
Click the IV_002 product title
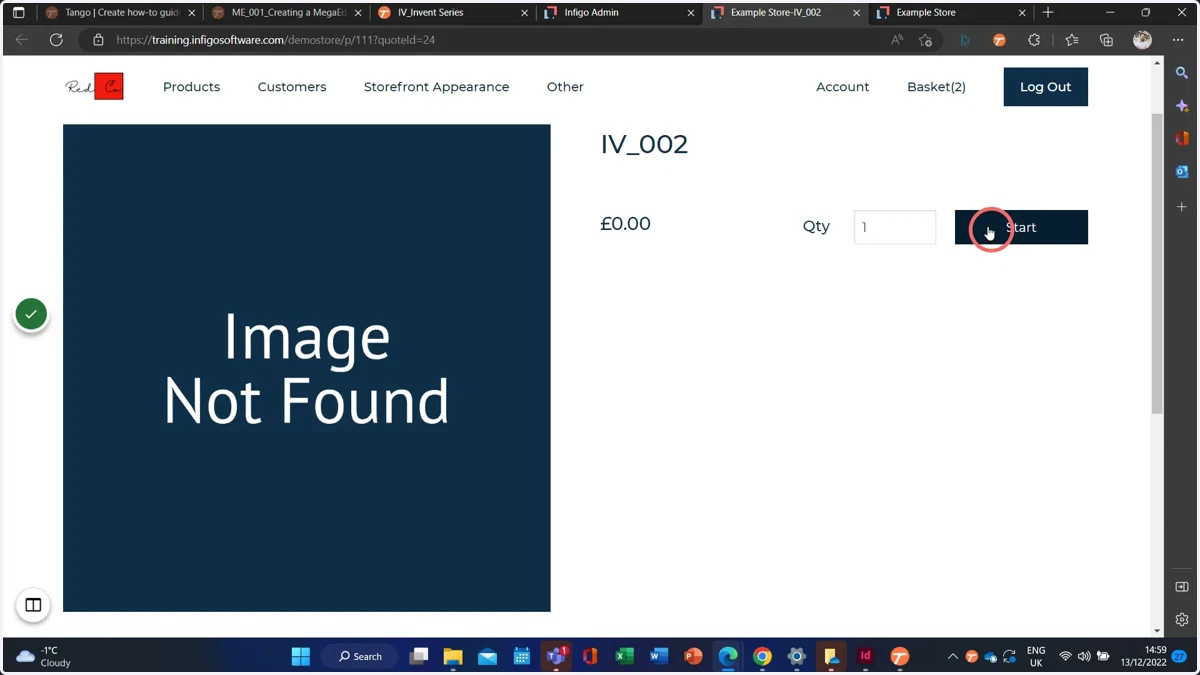tap(644, 144)
